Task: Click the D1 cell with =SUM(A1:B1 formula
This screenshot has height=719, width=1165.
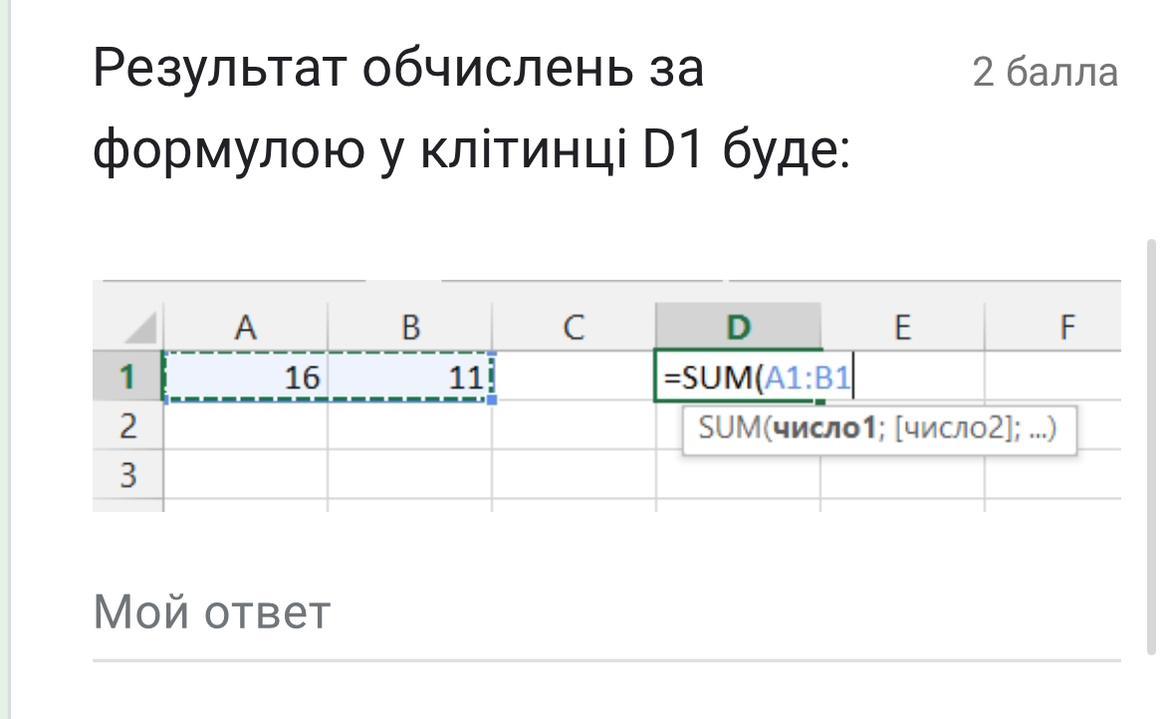Action: (738, 378)
